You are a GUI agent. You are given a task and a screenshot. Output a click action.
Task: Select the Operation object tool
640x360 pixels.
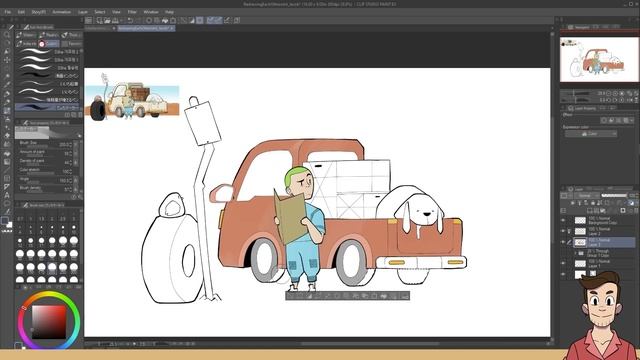(7, 51)
